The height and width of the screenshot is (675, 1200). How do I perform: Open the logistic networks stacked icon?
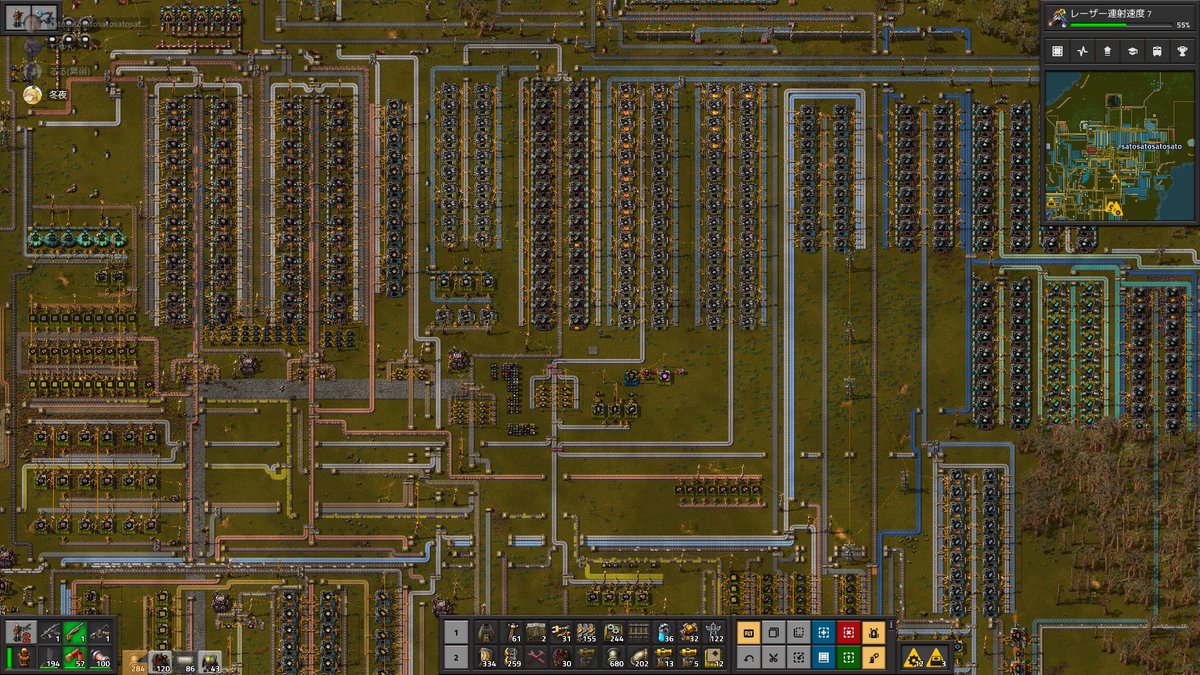[x=1108, y=50]
